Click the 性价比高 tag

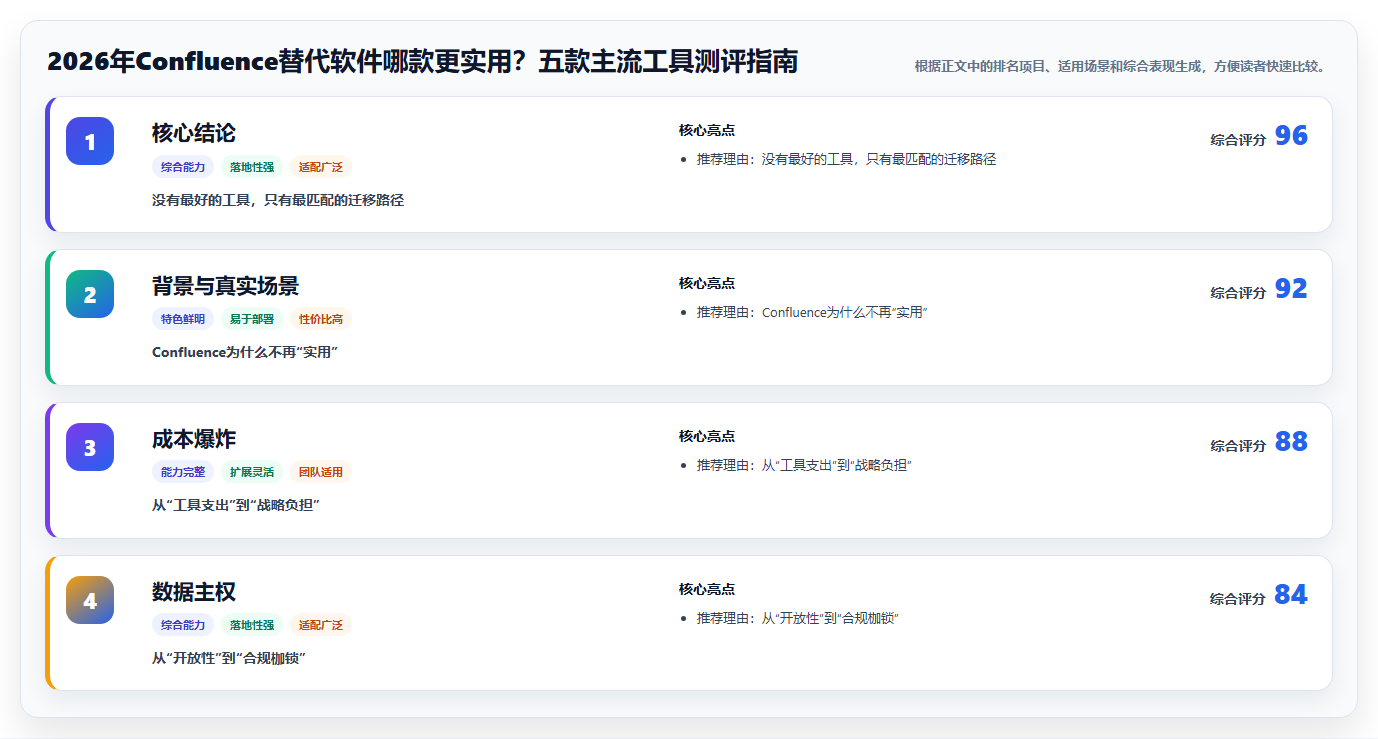tap(321, 319)
